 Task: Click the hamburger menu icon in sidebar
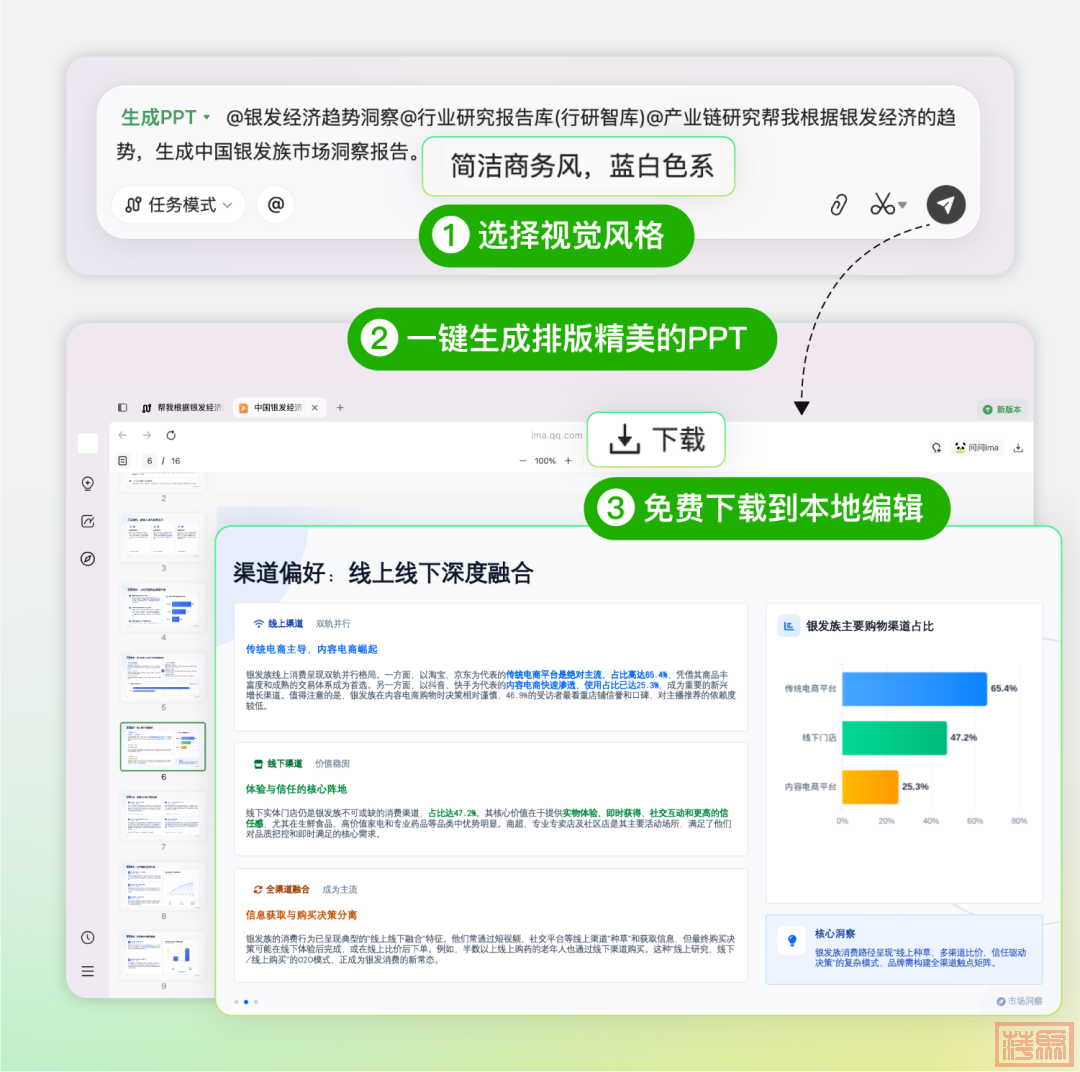click(x=88, y=971)
